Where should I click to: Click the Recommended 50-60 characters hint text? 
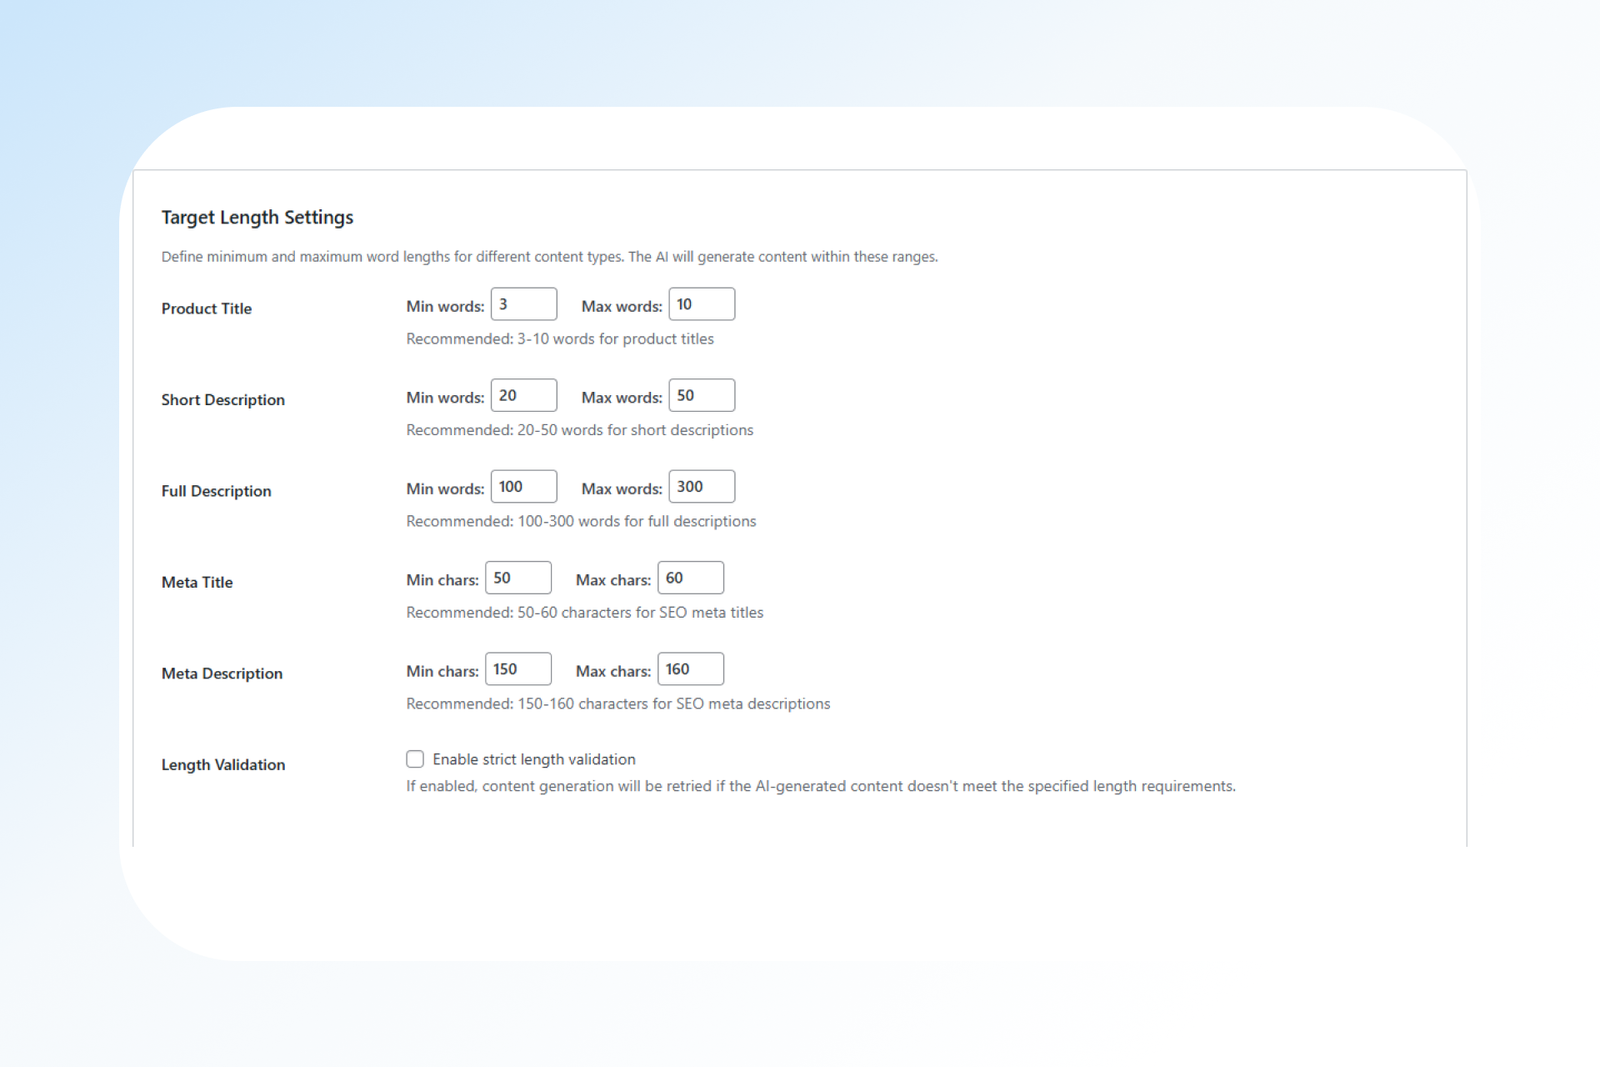(x=584, y=612)
